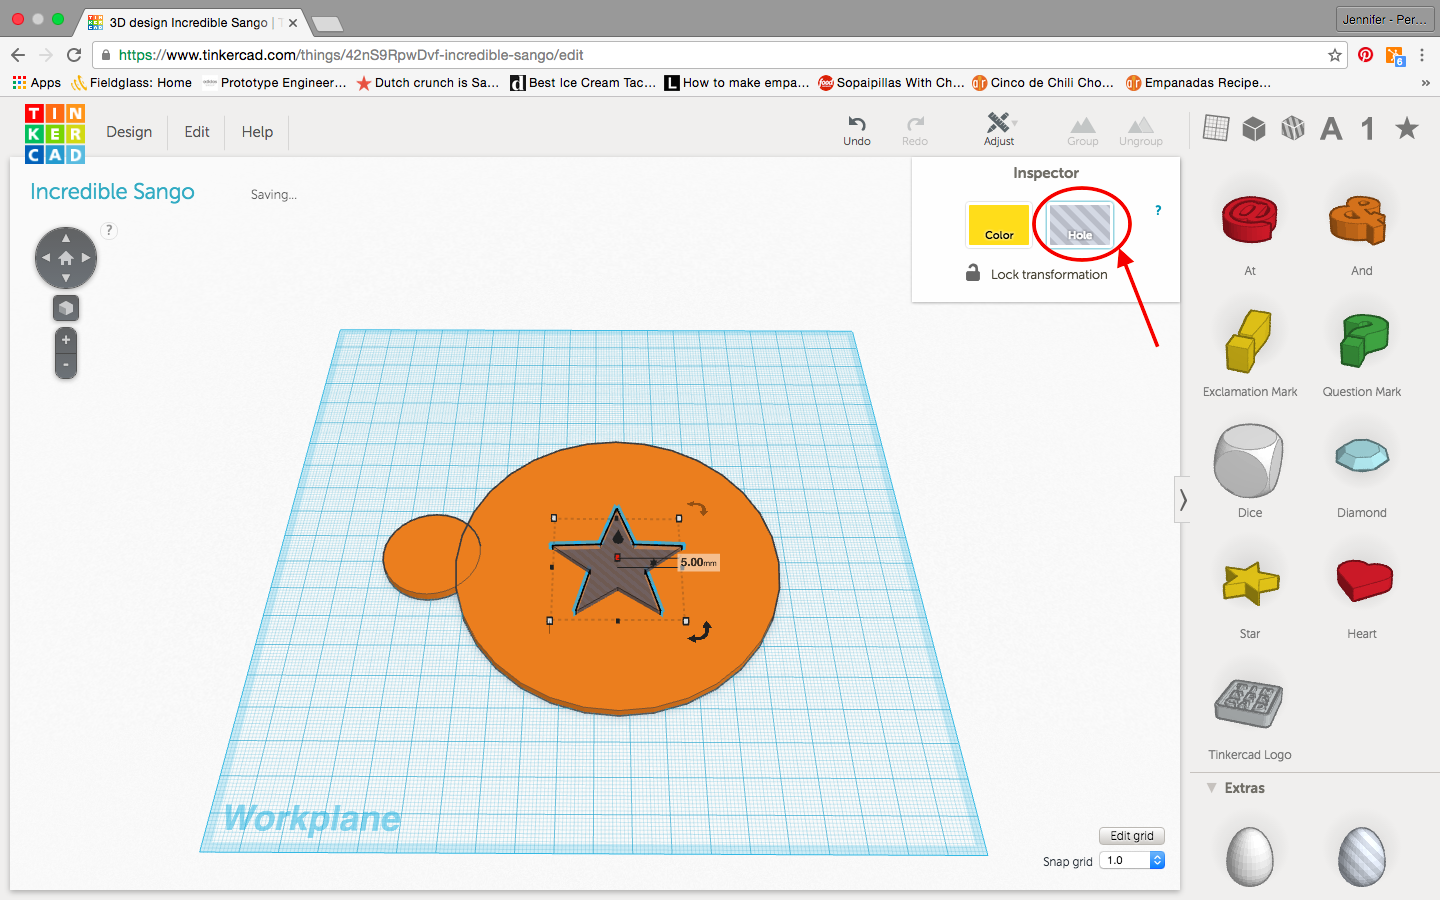Pick the Dice shape
This screenshot has height=900, width=1440.
coord(1248,460)
